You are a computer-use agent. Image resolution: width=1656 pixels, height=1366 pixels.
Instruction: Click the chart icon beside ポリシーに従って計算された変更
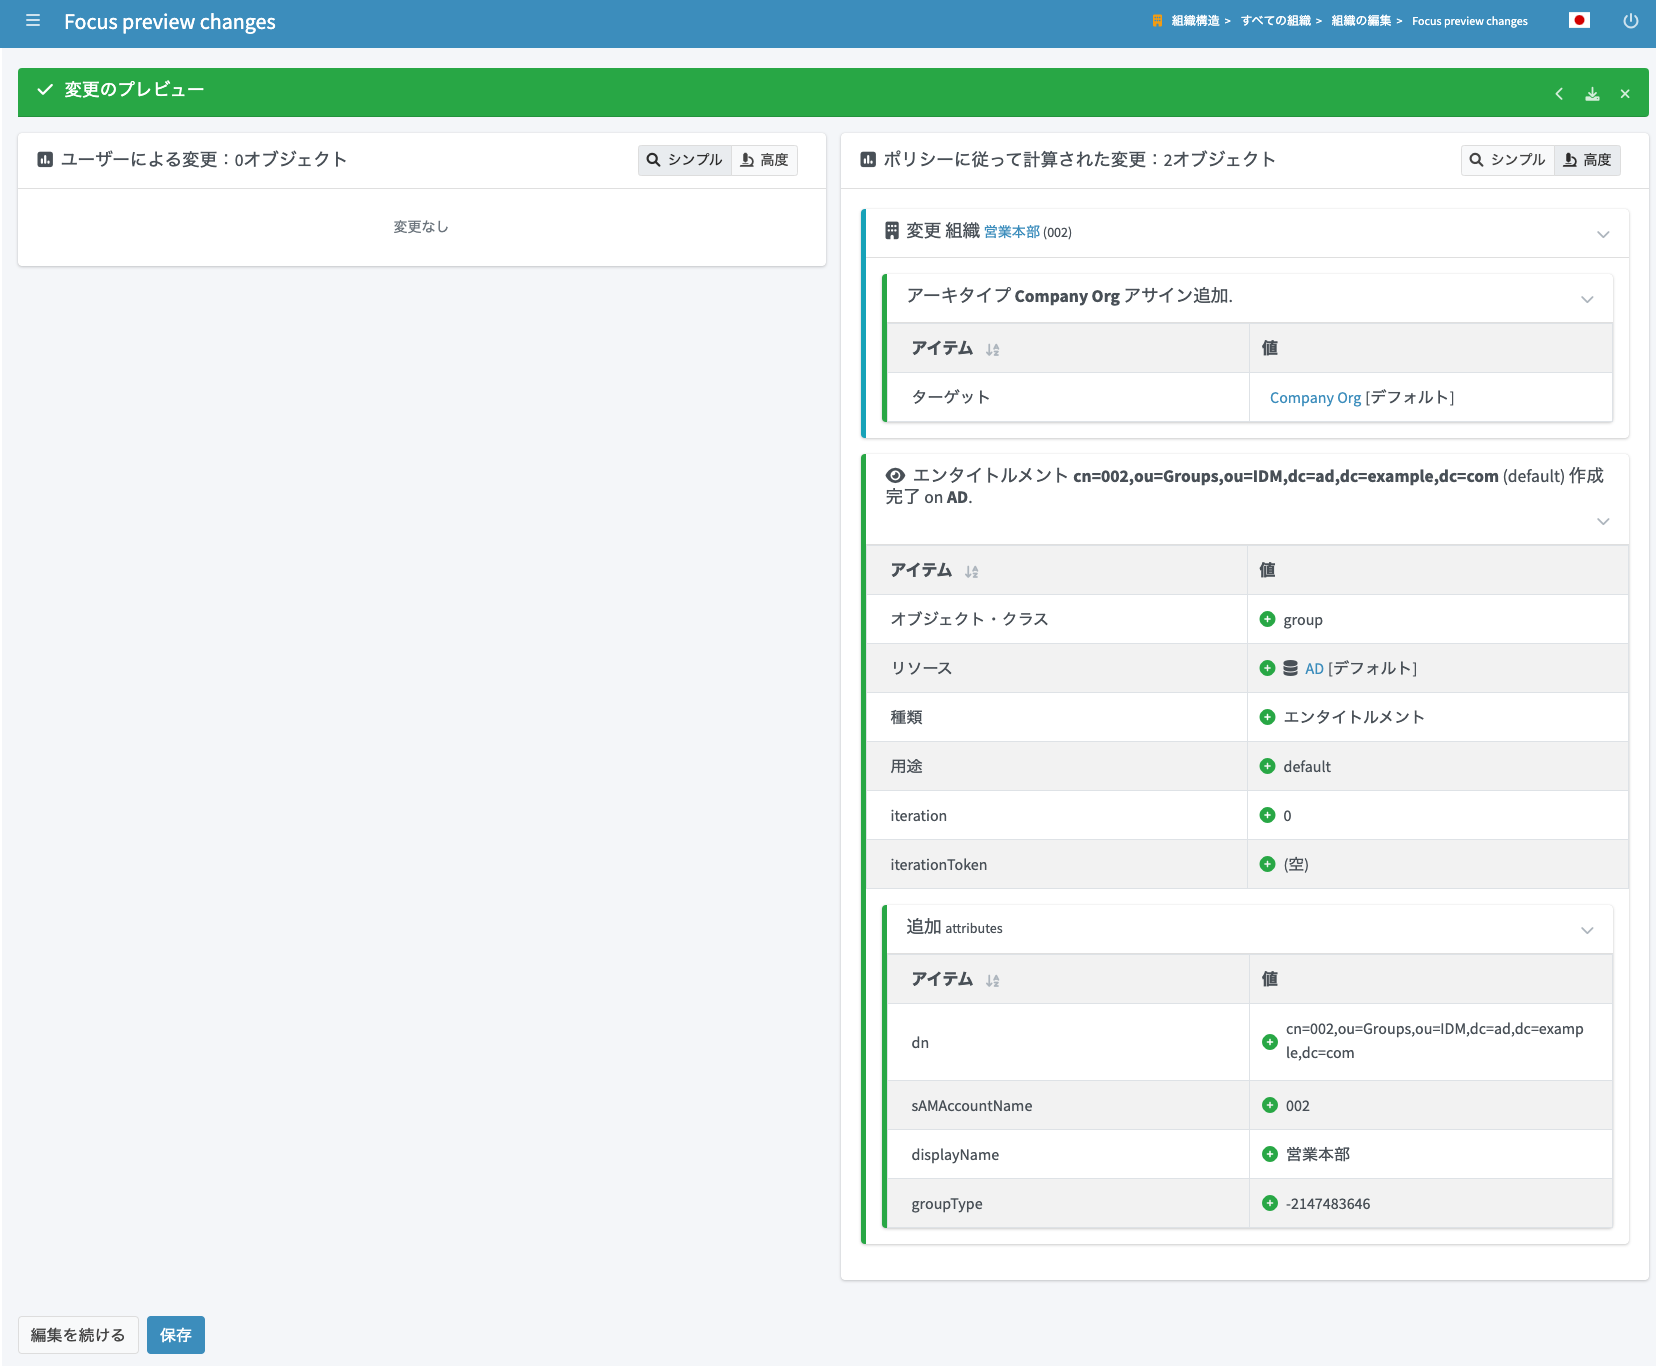click(868, 160)
